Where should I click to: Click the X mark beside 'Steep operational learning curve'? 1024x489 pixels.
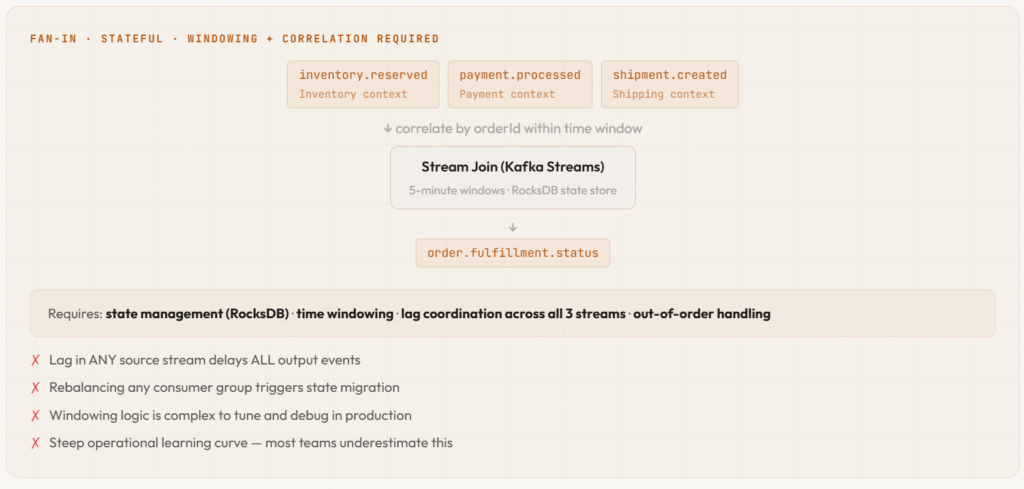(36, 443)
